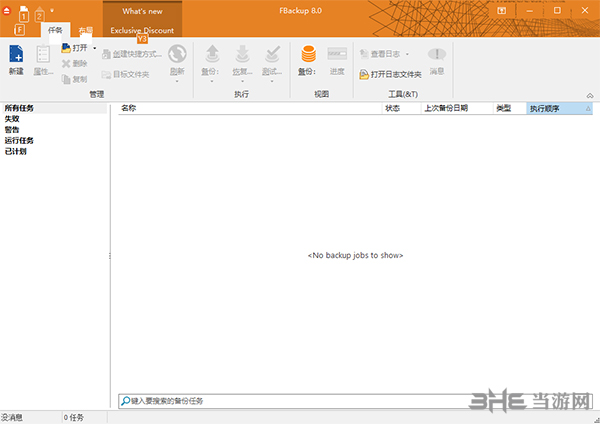Click quick access icon labeled 1
The width and height of the screenshot is (600, 424).
(24, 14)
